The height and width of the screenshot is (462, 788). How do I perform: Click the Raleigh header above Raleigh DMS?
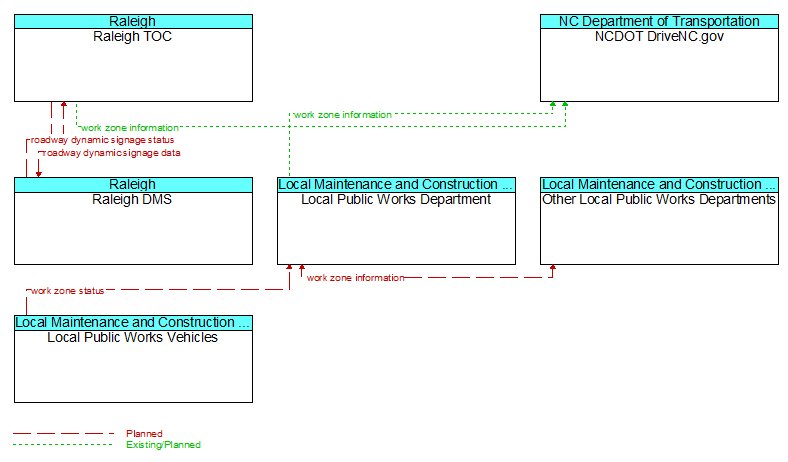point(133,184)
